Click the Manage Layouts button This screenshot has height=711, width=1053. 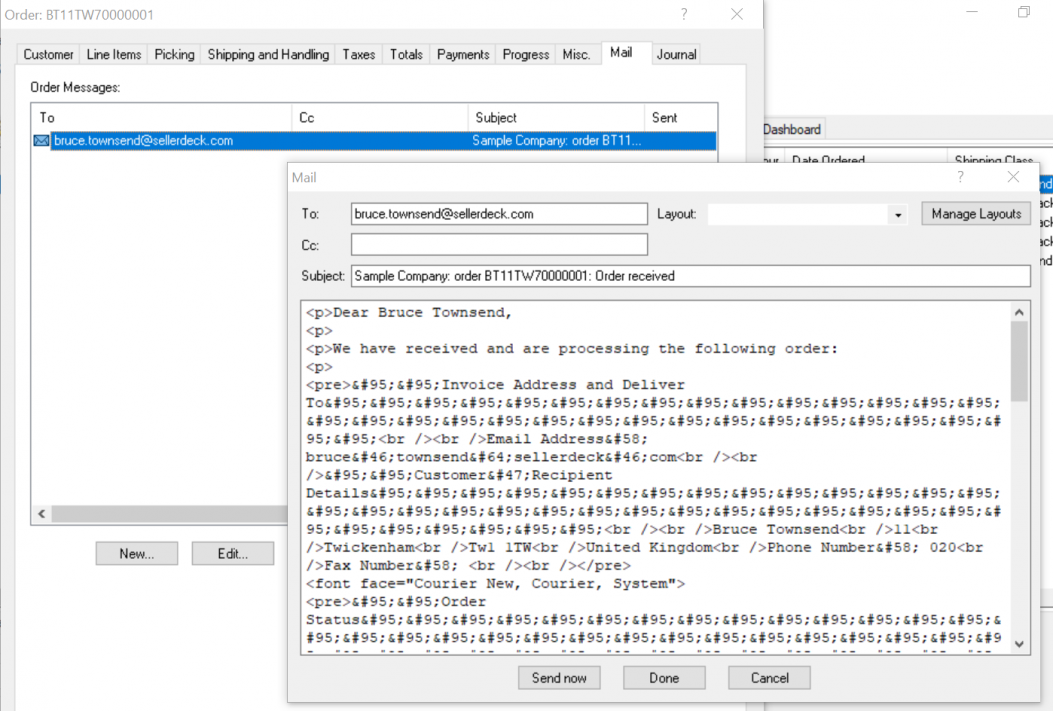pyautogui.click(x=975, y=214)
